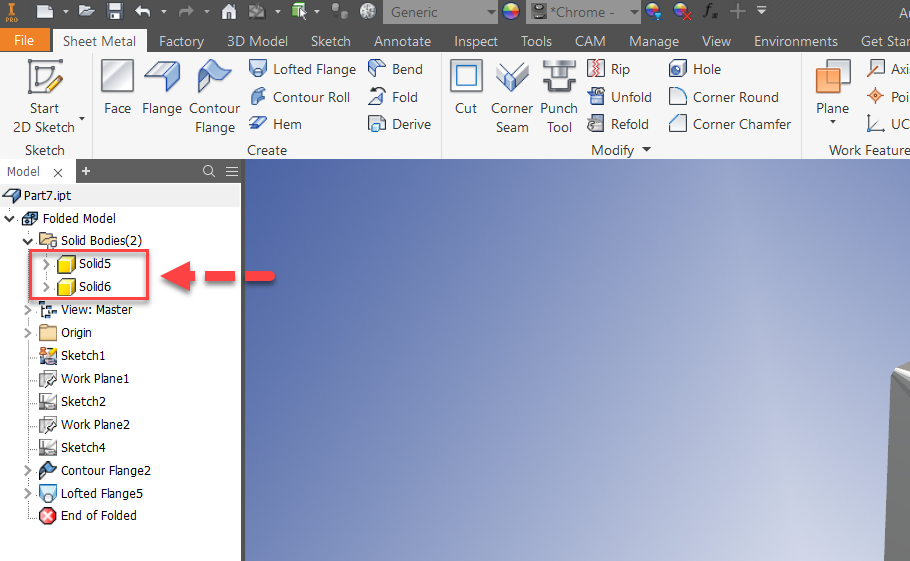910x561 pixels.
Task: Expand the Contour Flange2 feature
Action: tap(28, 470)
